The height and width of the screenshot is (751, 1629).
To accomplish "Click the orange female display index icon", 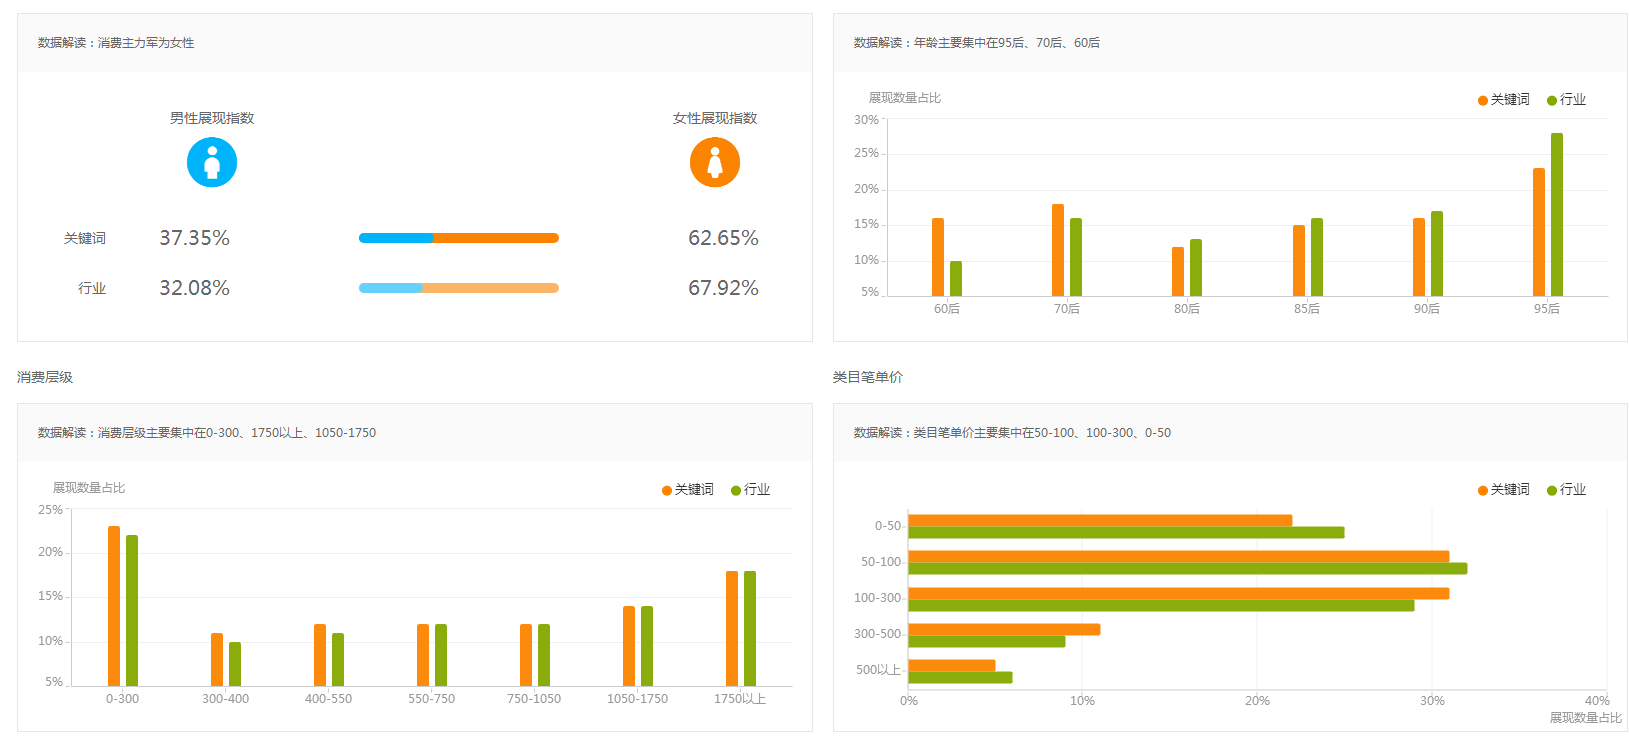I will point(715,162).
